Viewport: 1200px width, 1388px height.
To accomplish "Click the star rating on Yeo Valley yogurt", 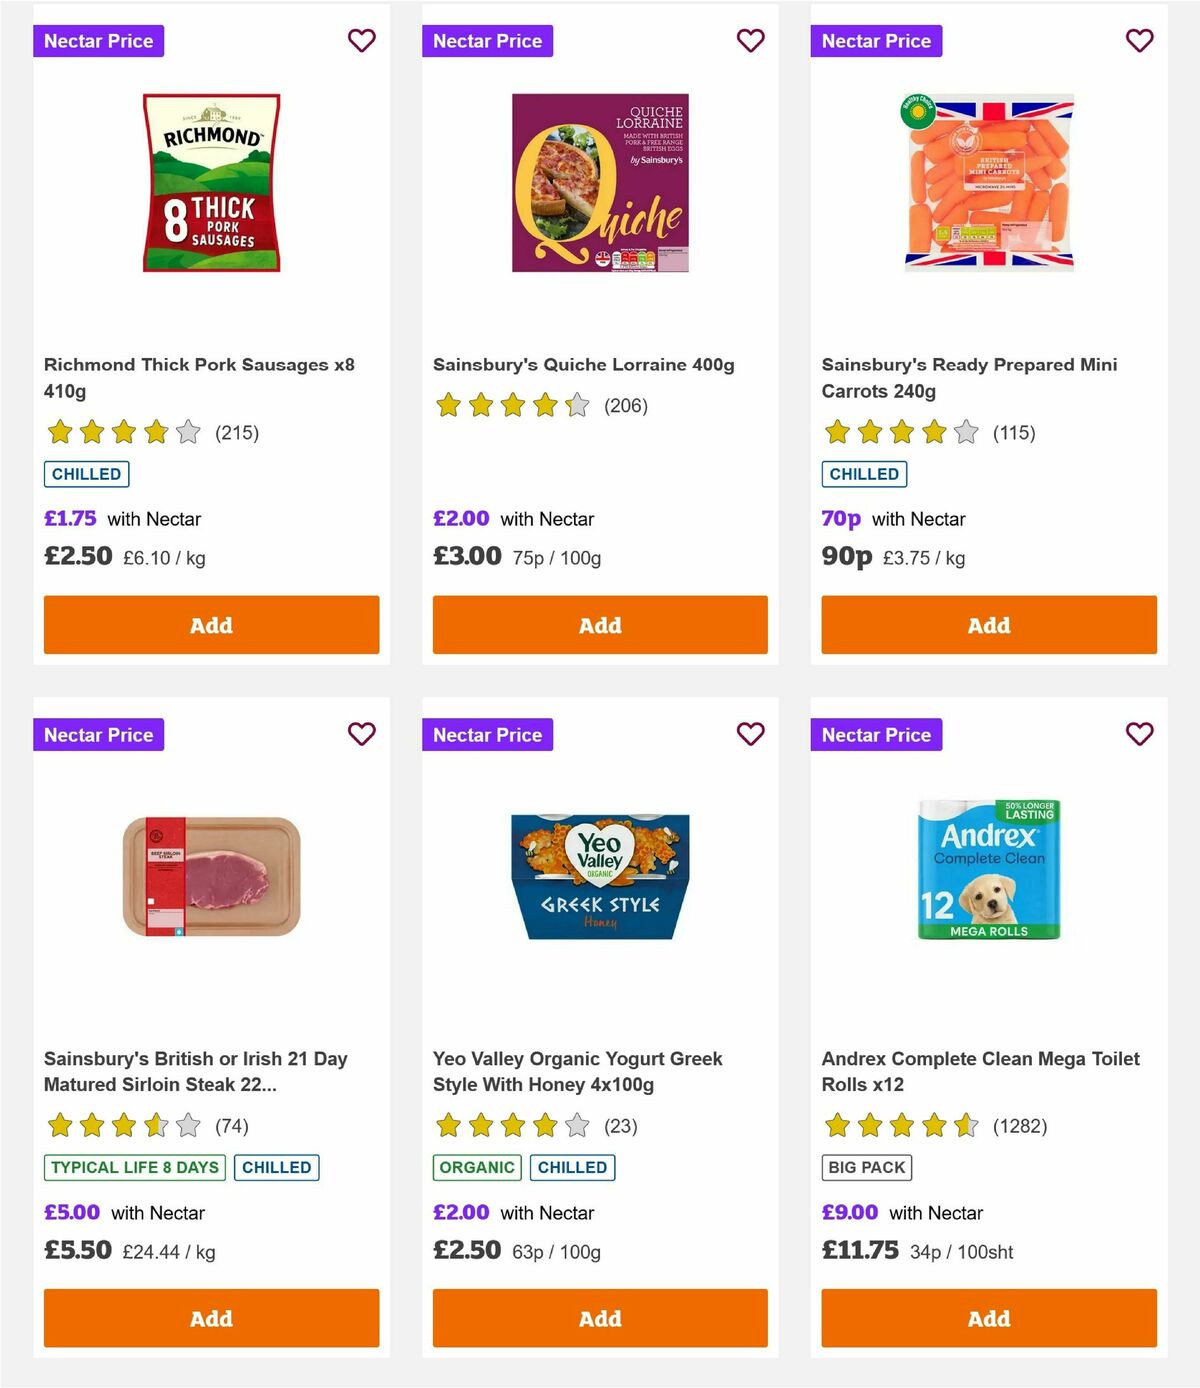I will [511, 1125].
